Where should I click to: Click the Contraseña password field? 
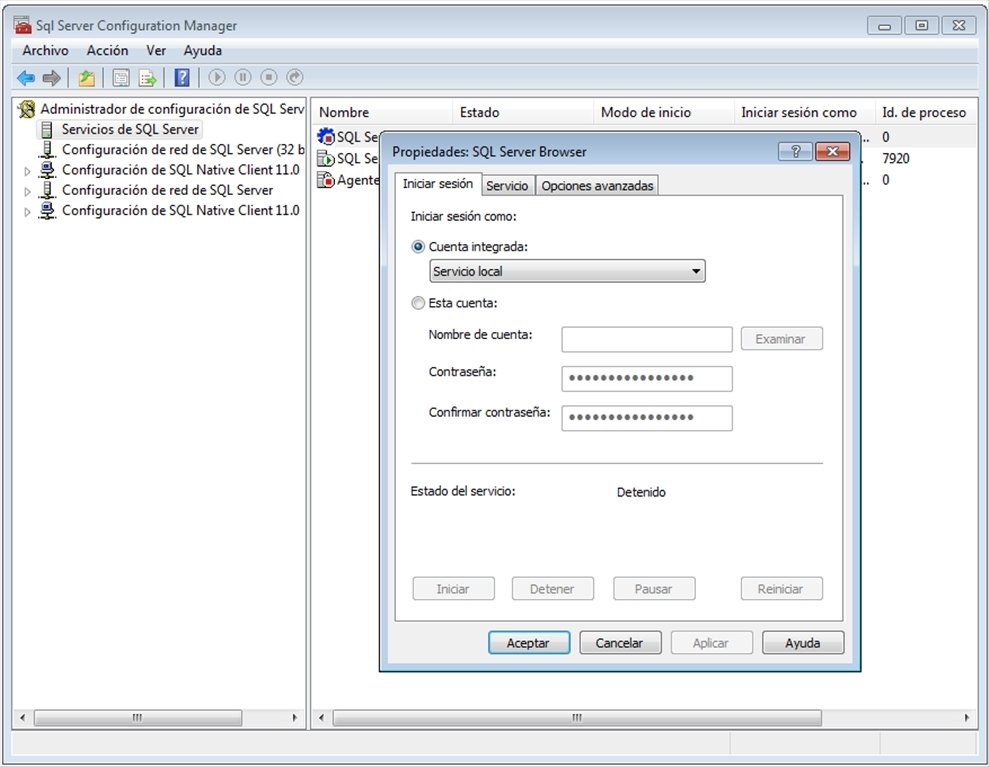pos(647,378)
